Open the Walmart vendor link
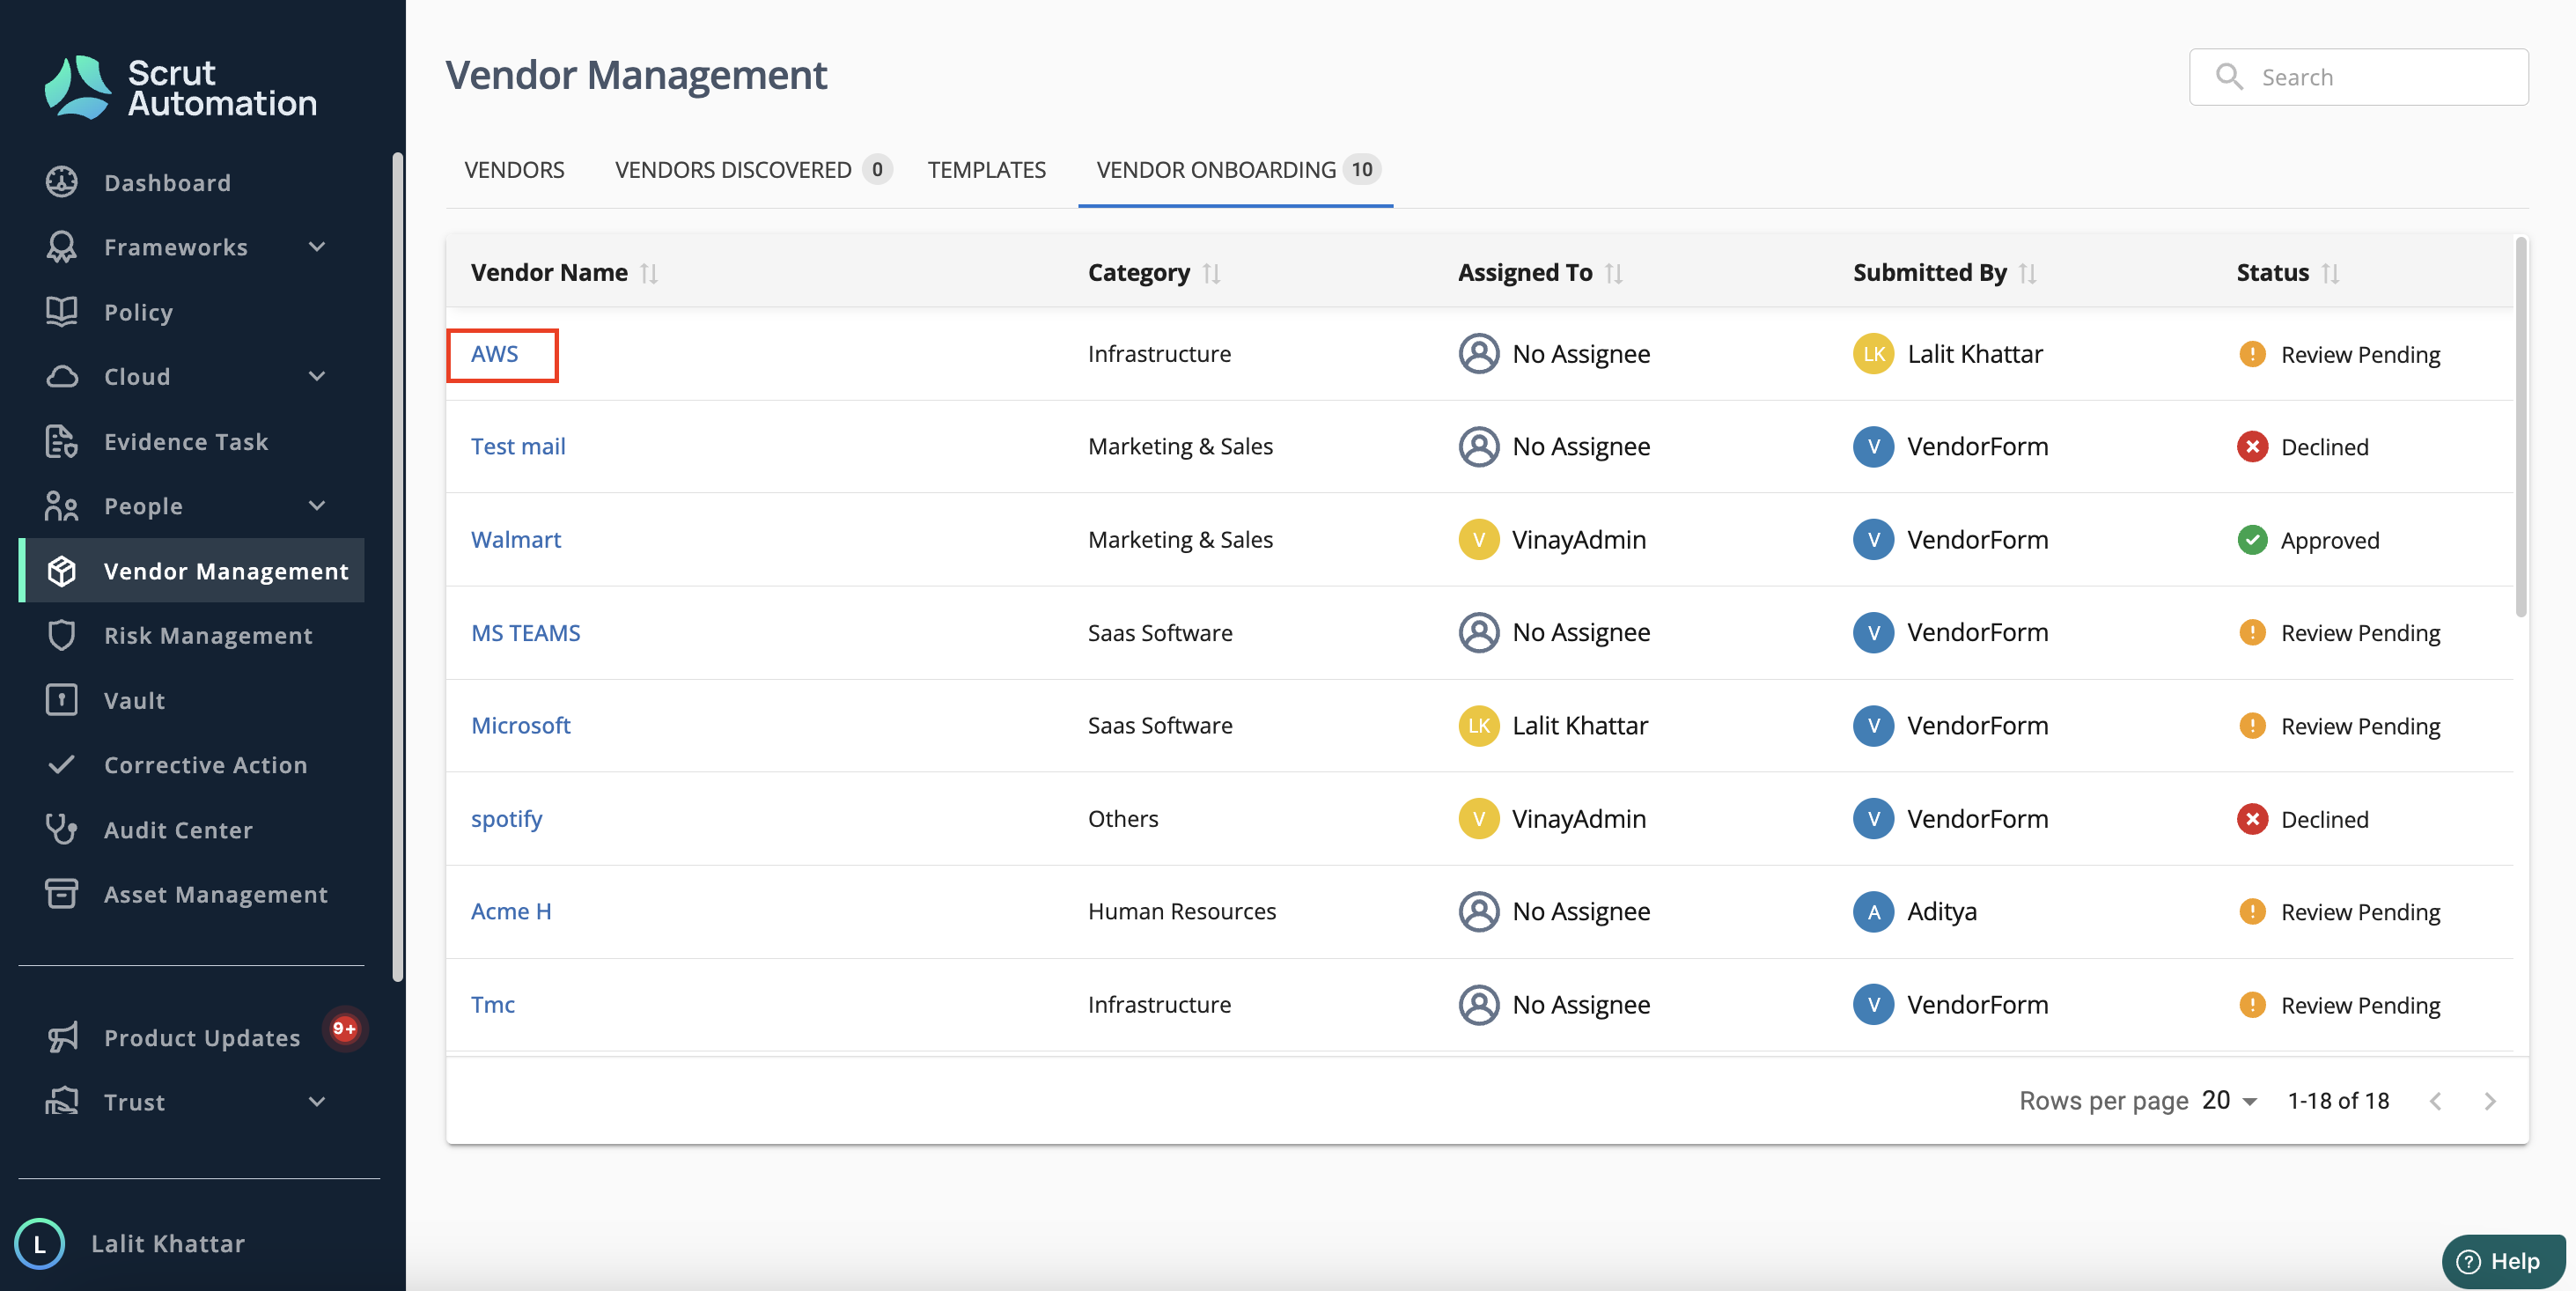 tap(516, 540)
